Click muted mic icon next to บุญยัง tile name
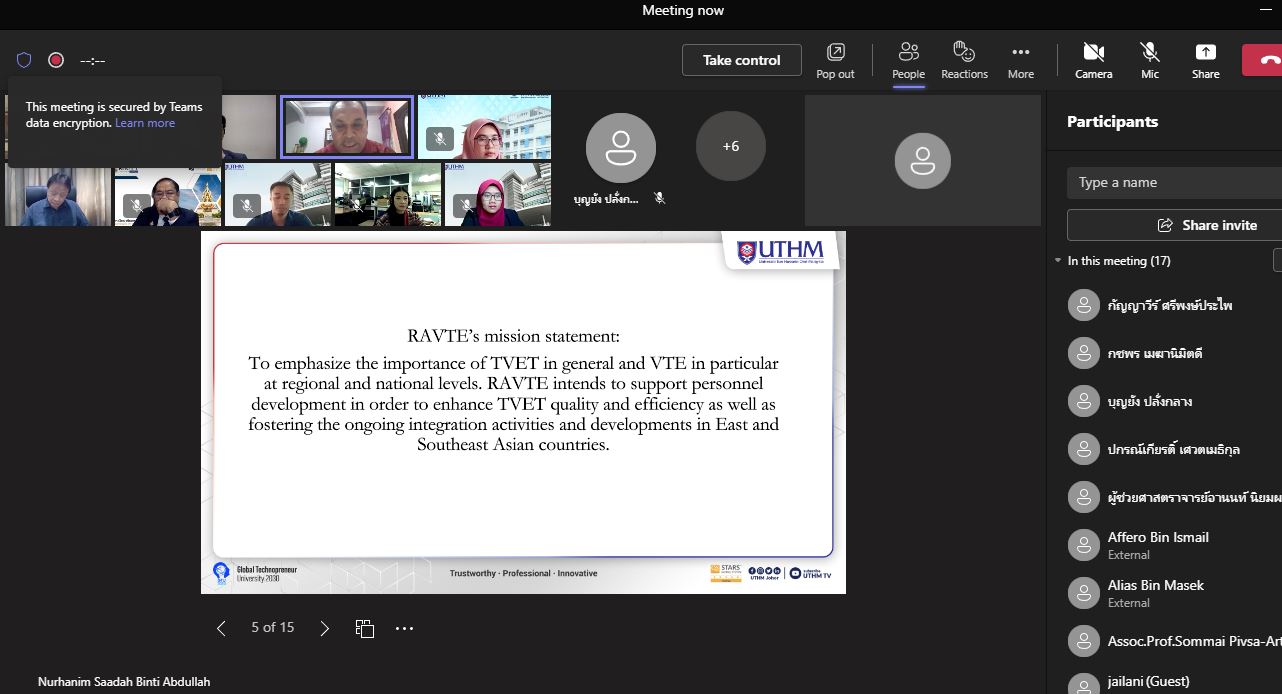The image size is (1282, 694). pyautogui.click(x=659, y=198)
